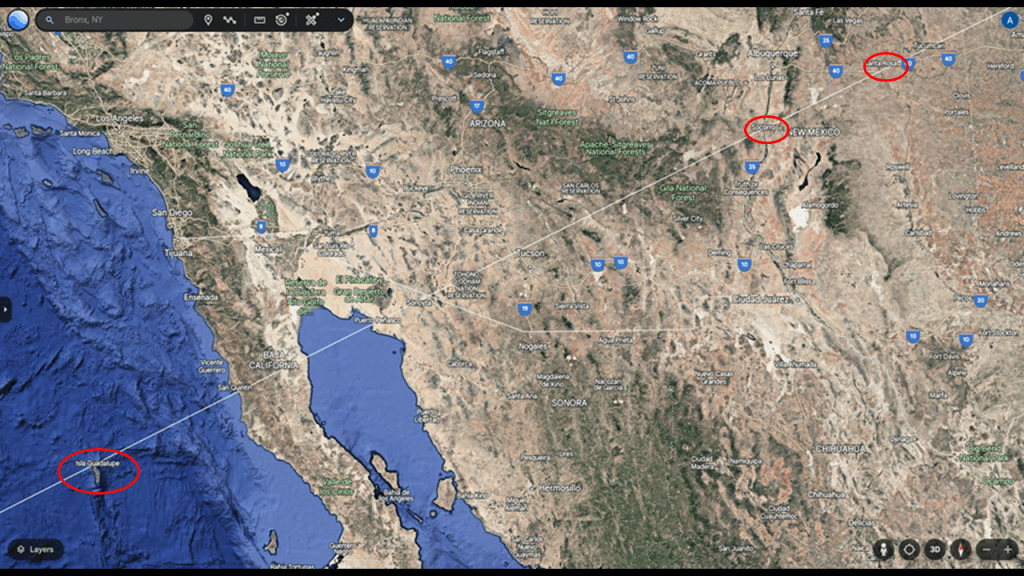Click the Phoenix city label

coord(466,170)
